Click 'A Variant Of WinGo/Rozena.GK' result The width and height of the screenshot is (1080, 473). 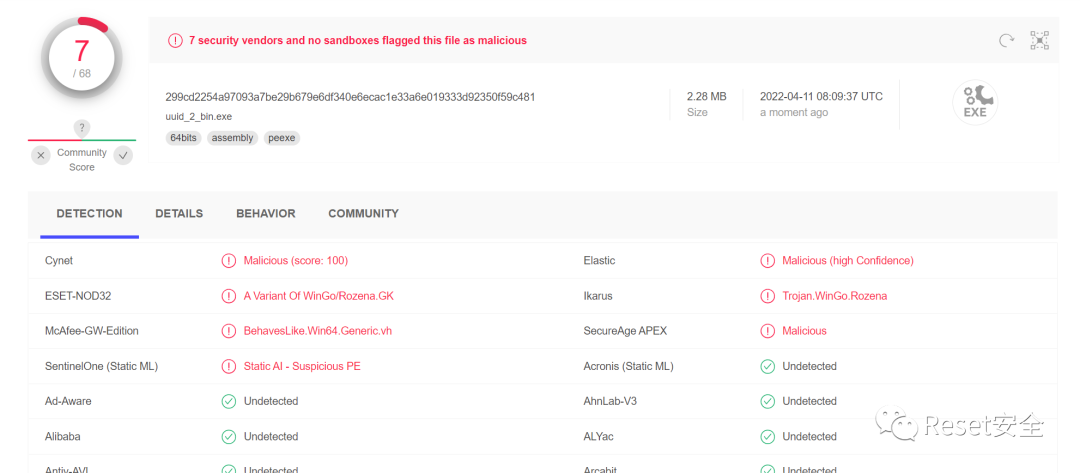[x=319, y=296]
